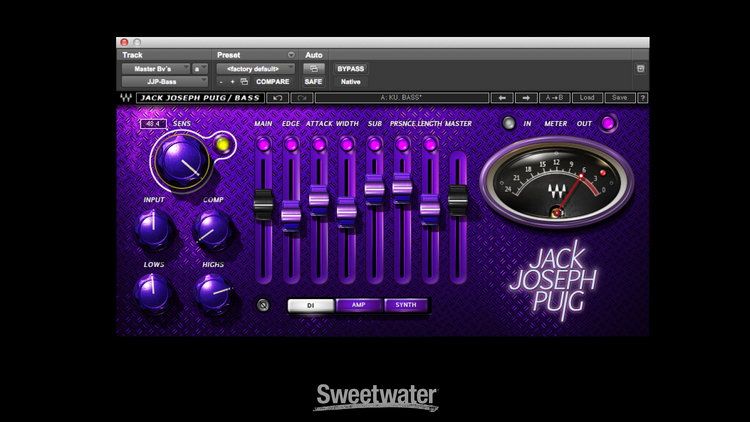Click the WIDTH fader handle

coord(346,211)
